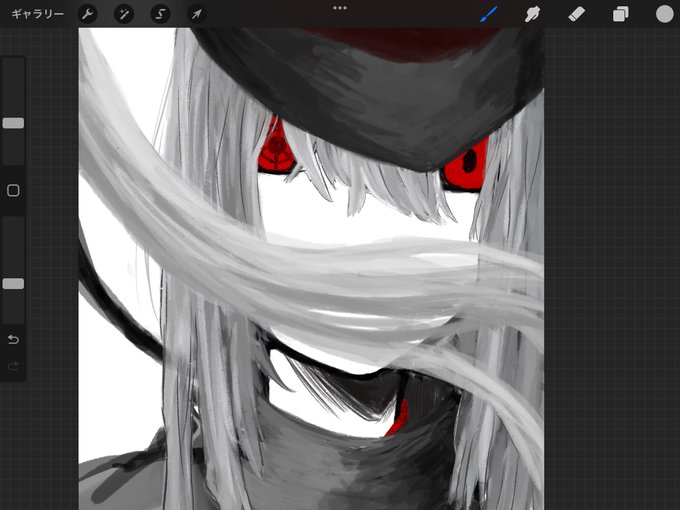Click the dimmed redo arrow
Viewport: 680px width, 510px height.
coord(13,366)
